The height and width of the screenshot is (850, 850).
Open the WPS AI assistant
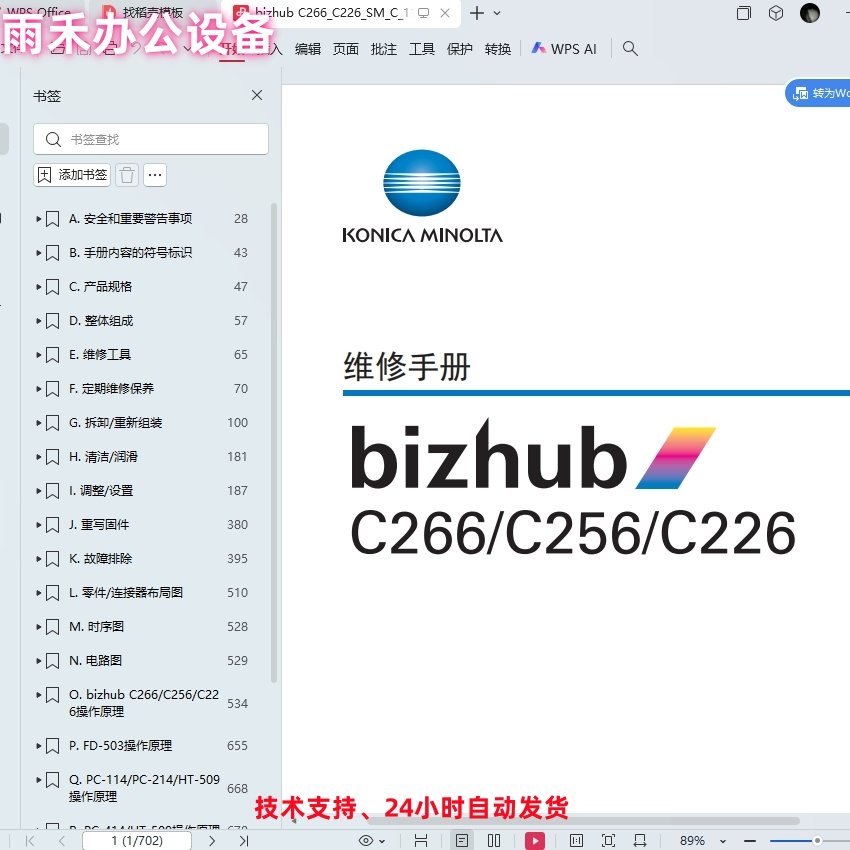tap(565, 48)
